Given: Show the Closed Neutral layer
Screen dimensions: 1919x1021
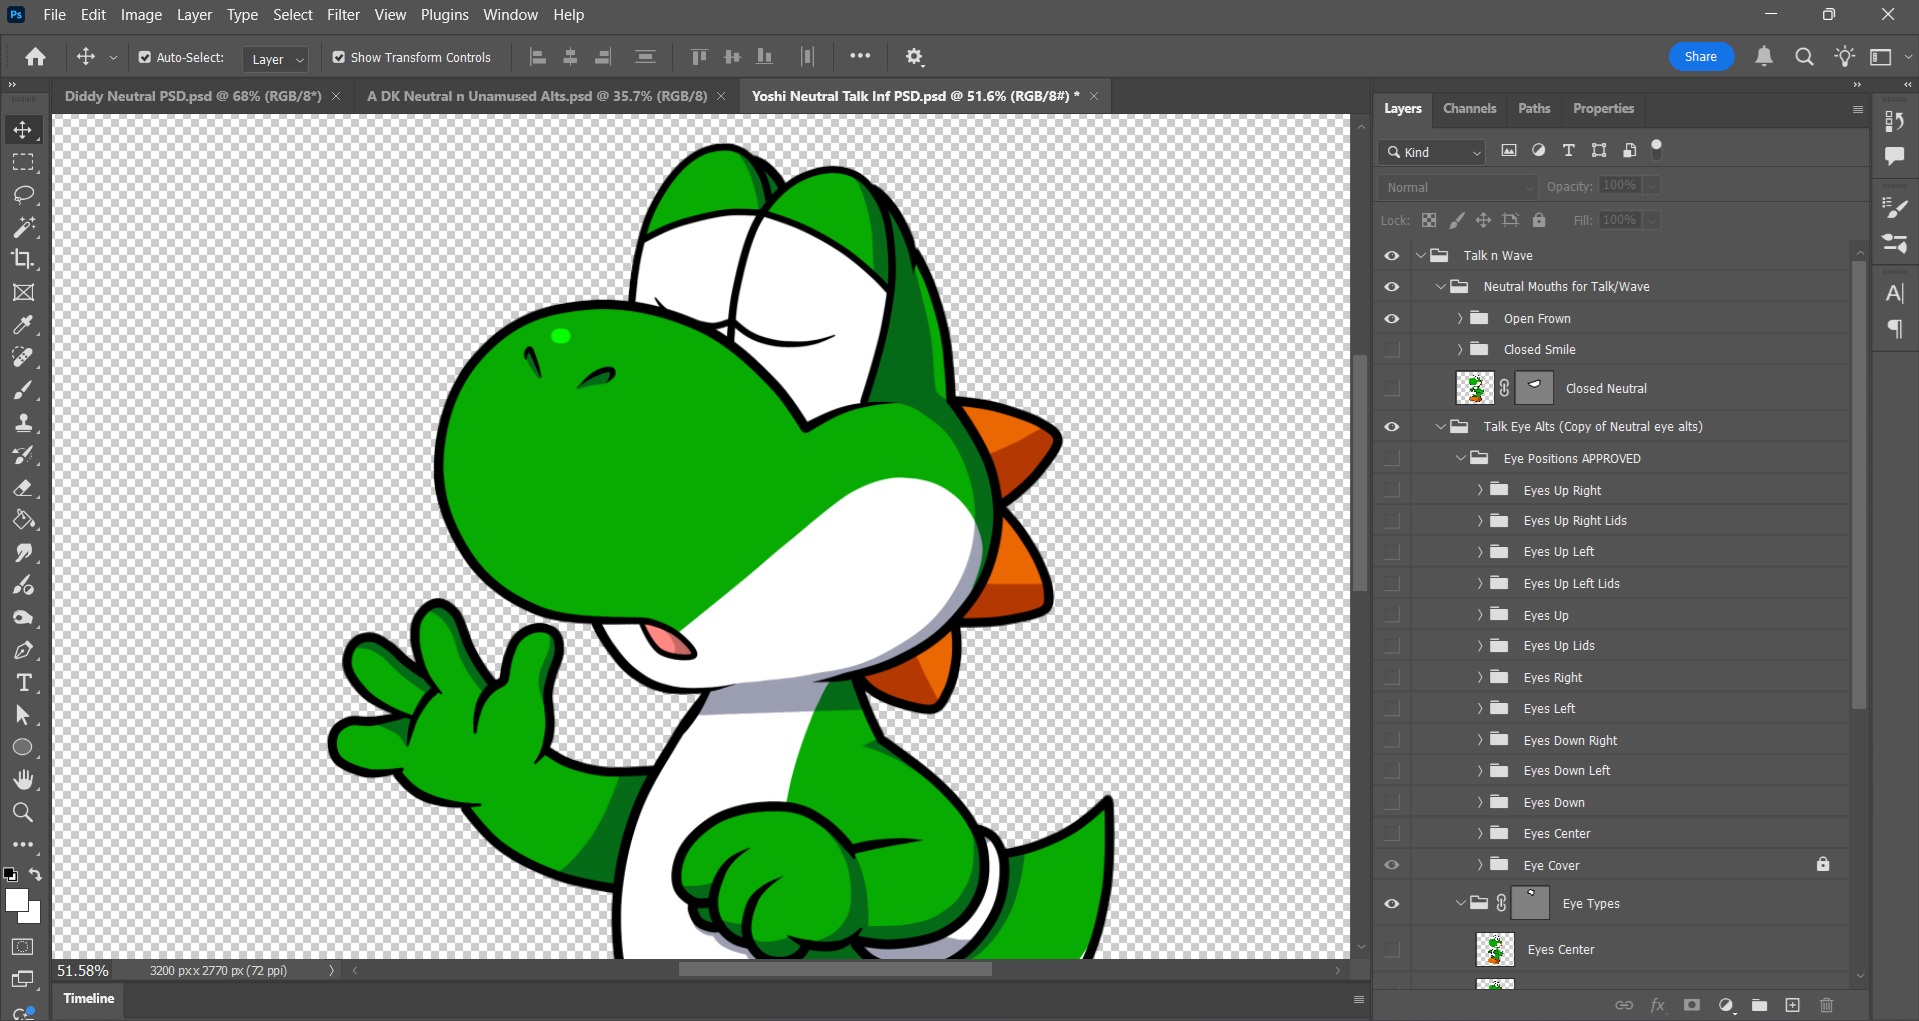Looking at the screenshot, I should tap(1392, 388).
